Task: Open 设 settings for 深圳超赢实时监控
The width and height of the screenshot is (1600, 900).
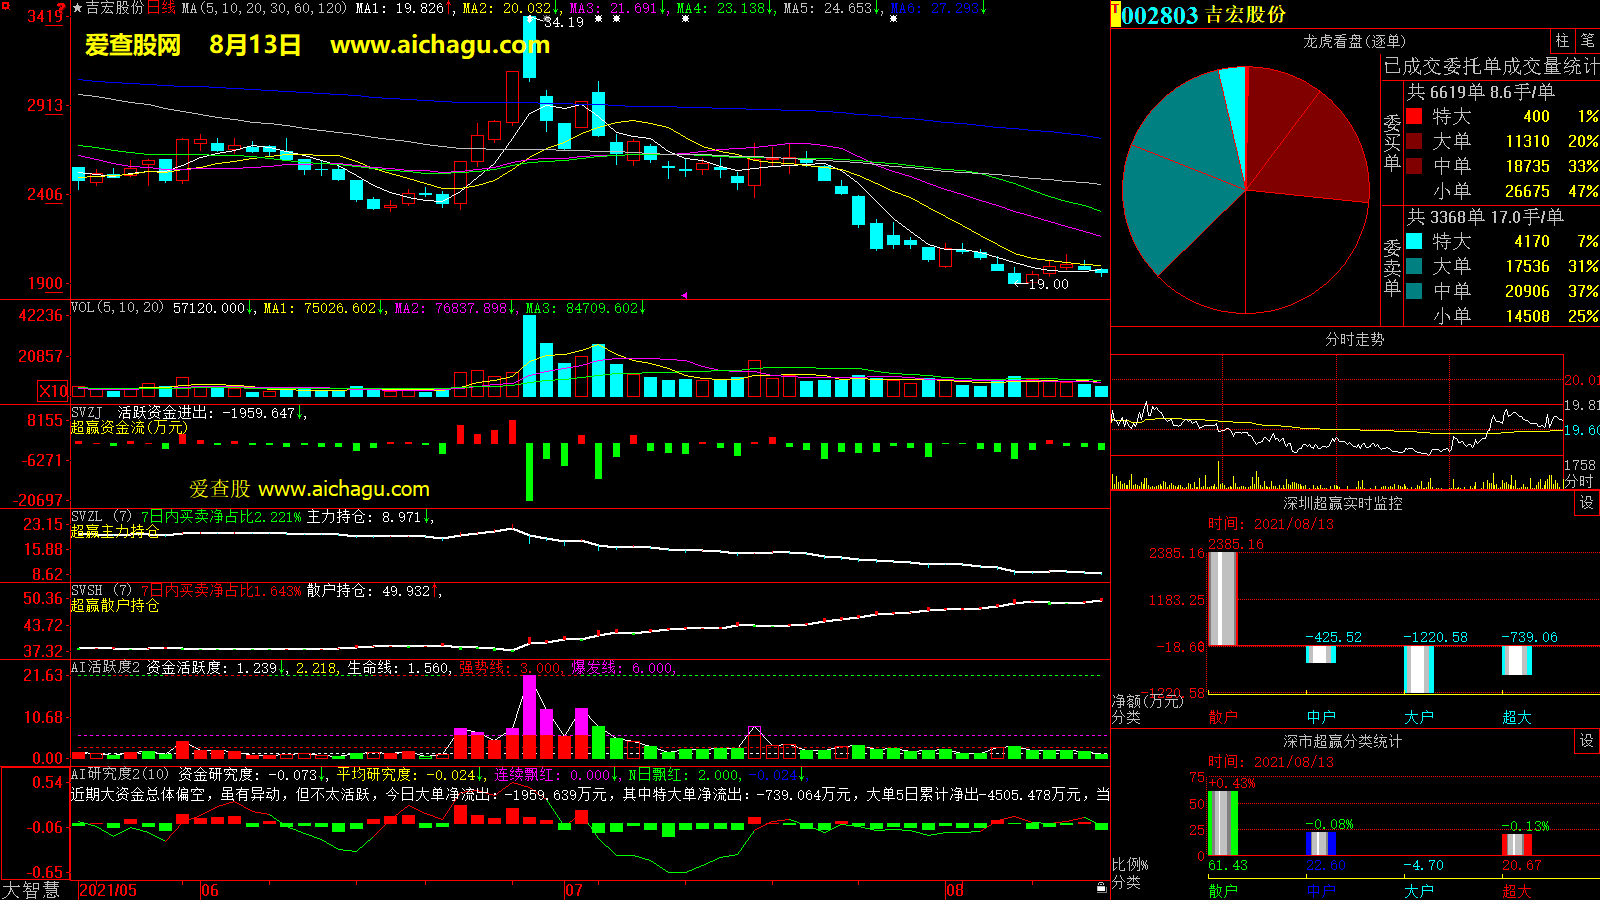Action: coord(1587,503)
